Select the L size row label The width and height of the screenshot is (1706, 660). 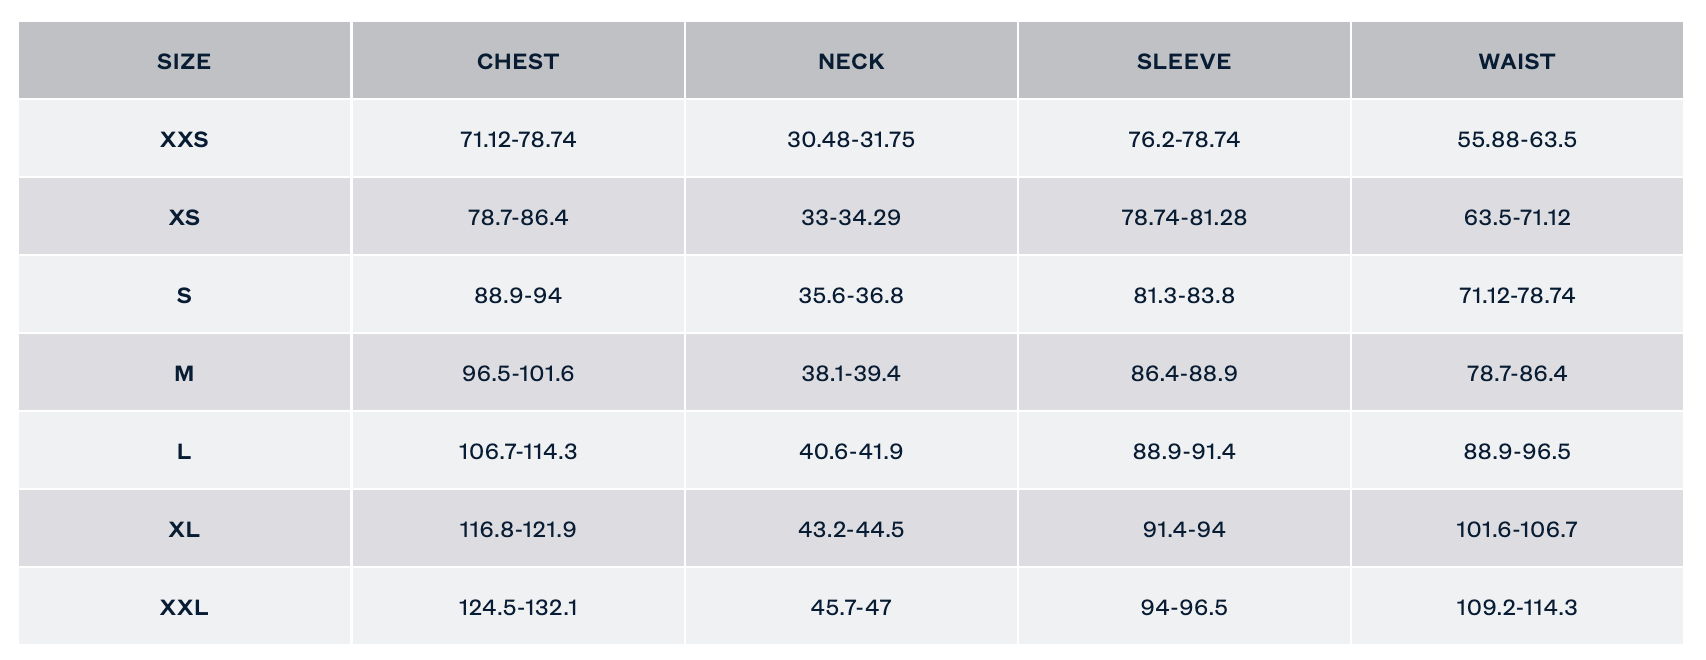click(184, 452)
